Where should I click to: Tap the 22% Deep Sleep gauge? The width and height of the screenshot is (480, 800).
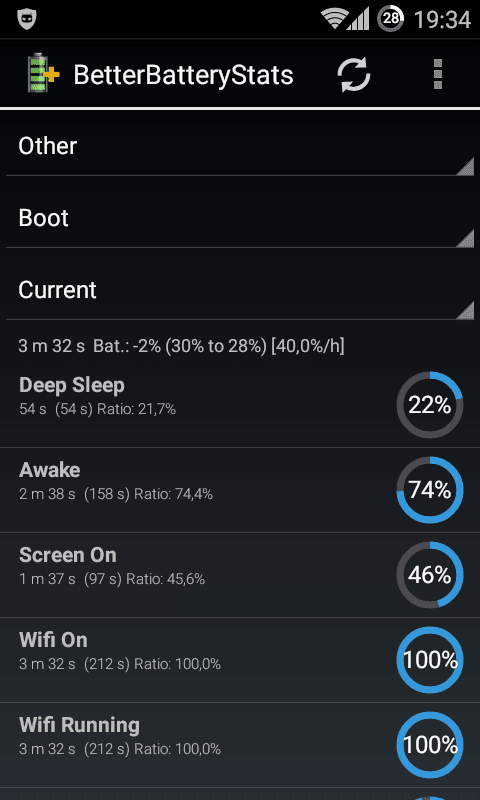coord(430,405)
